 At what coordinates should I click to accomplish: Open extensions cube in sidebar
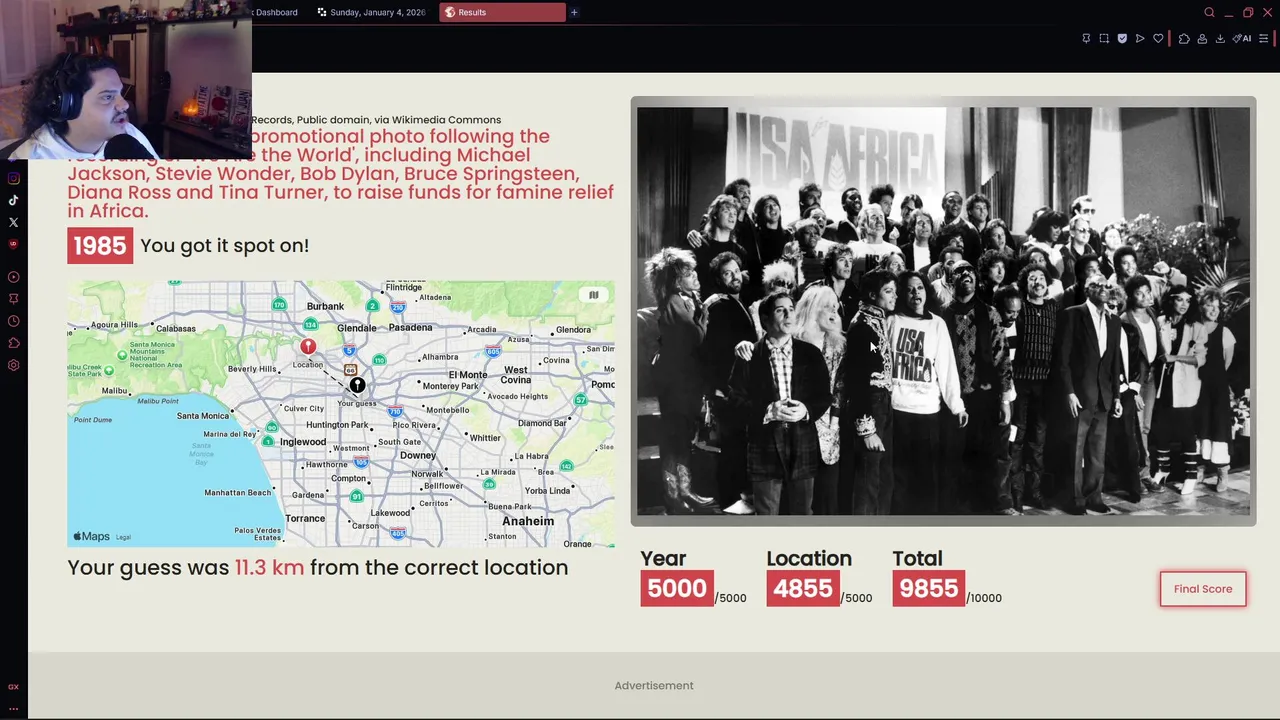(x=13, y=343)
